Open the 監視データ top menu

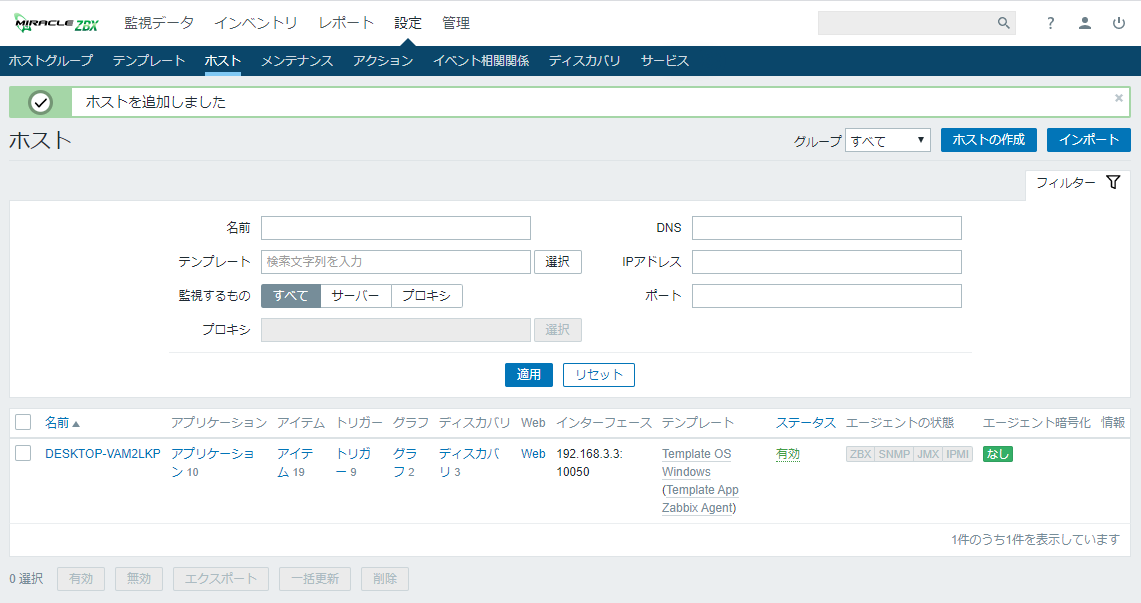point(159,23)
